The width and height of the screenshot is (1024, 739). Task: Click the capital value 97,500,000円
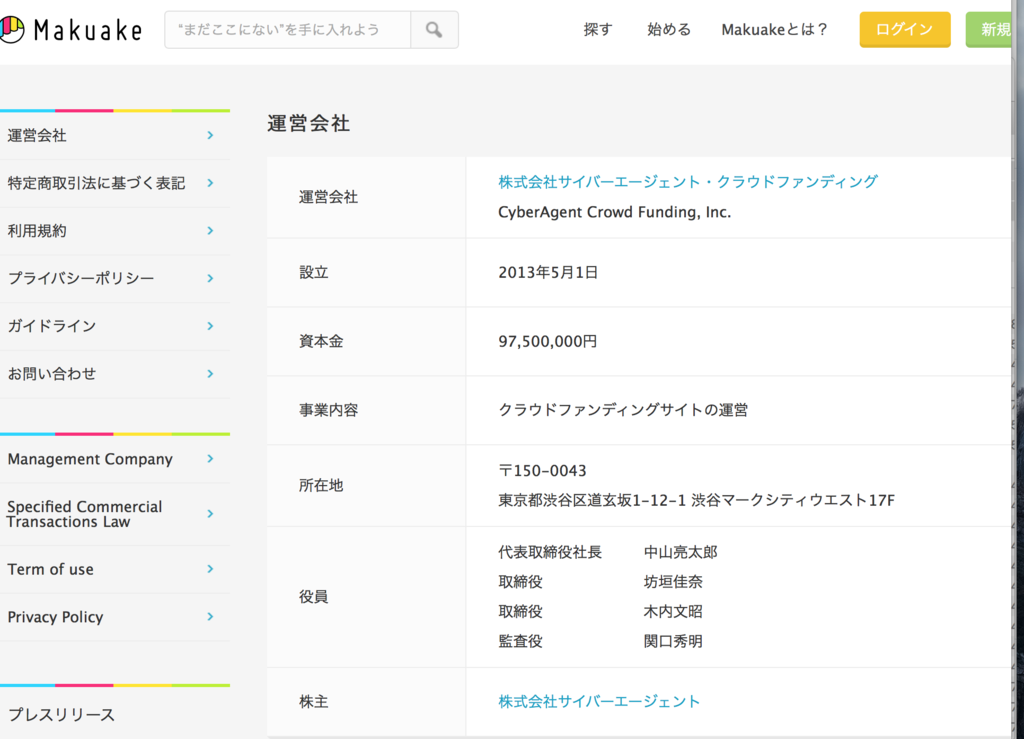click(547, 341)
